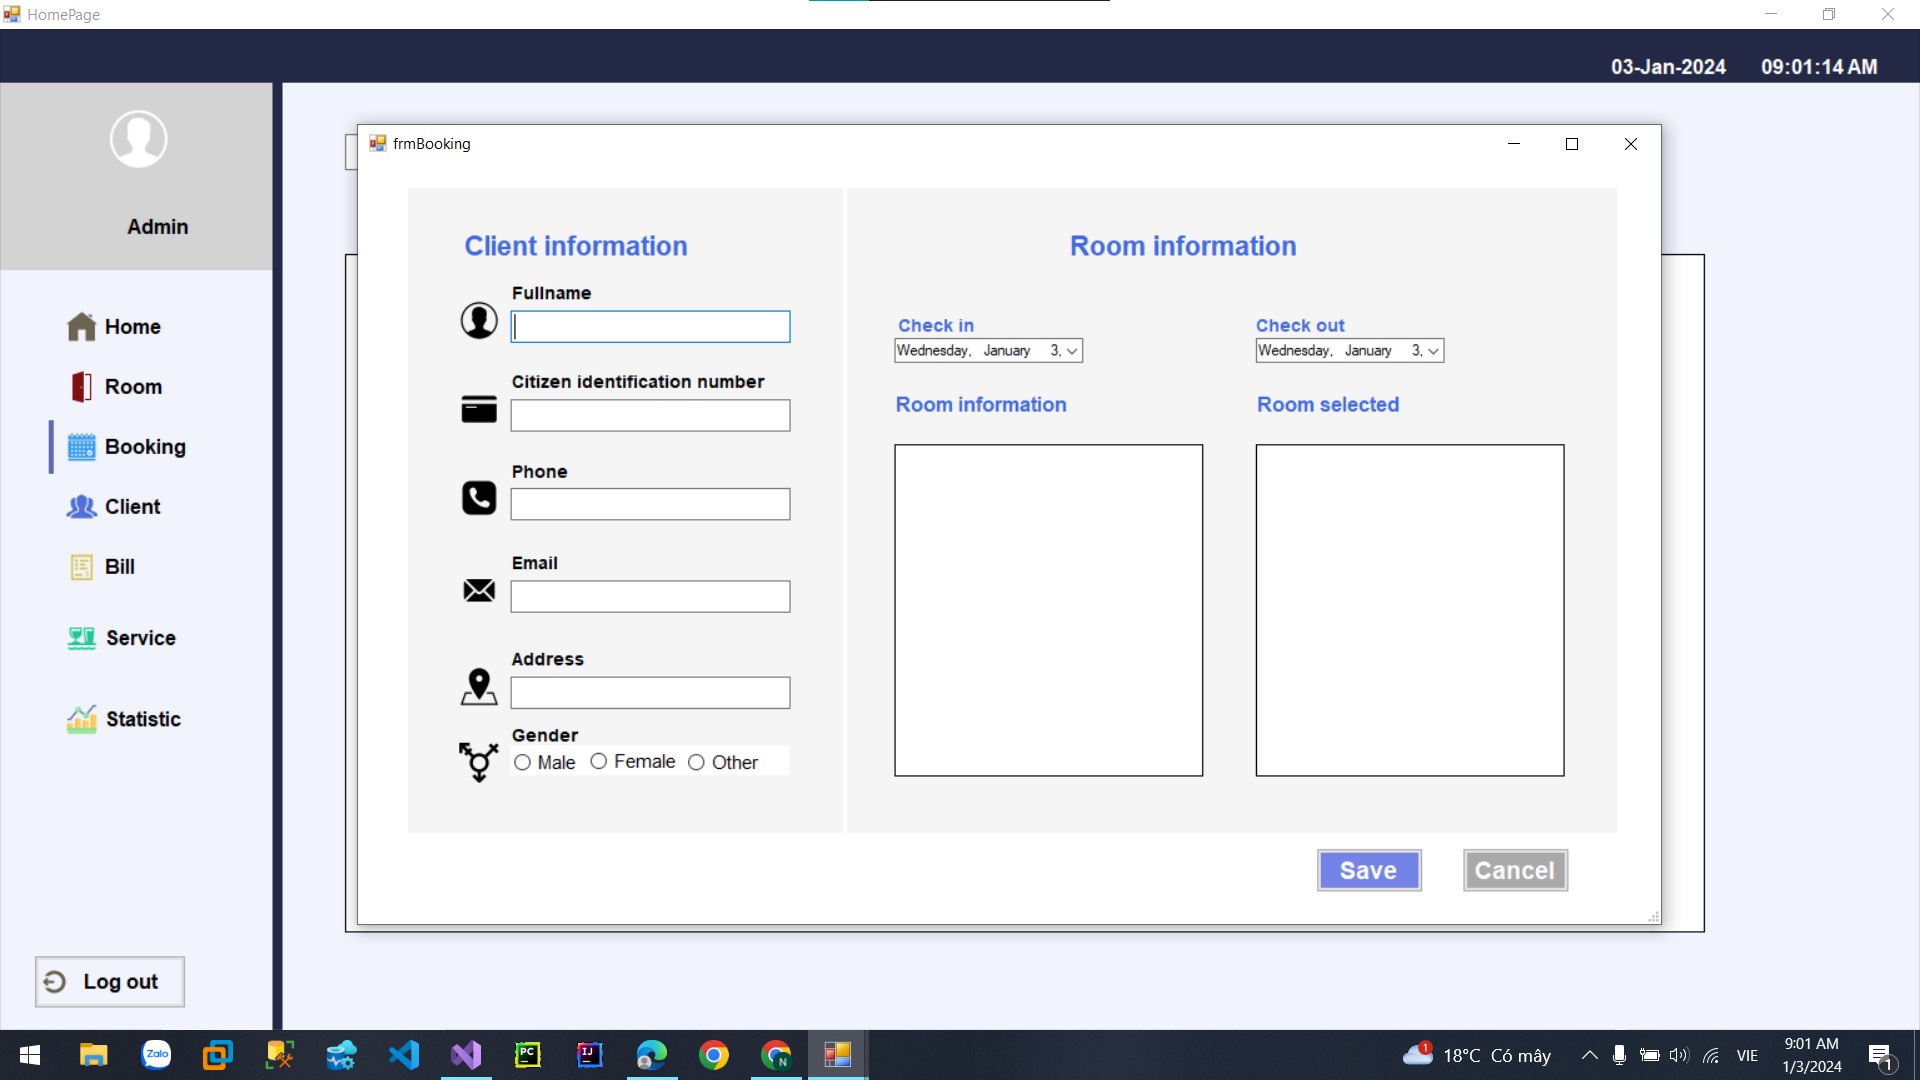The width and height of the screenshot is (1920, 1080).
Task: Click the Save button
Action: [x=1368, y=870]
